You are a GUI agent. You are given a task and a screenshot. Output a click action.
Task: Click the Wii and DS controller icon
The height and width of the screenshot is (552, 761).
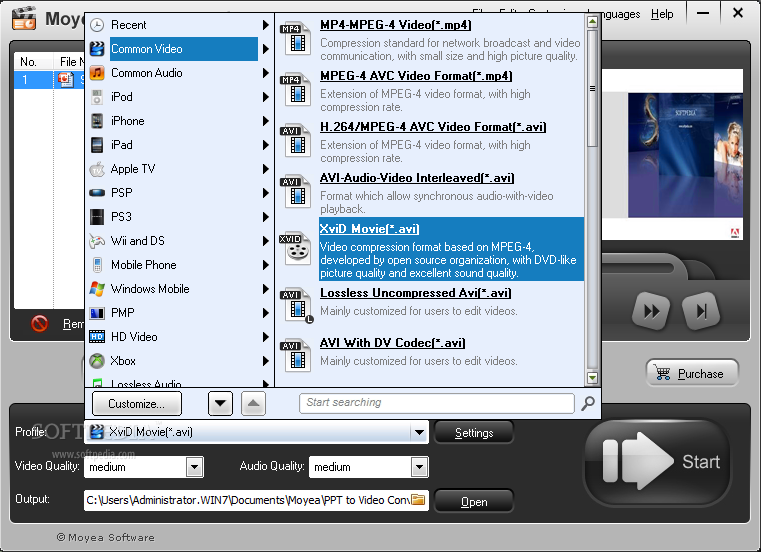(97, 241)
